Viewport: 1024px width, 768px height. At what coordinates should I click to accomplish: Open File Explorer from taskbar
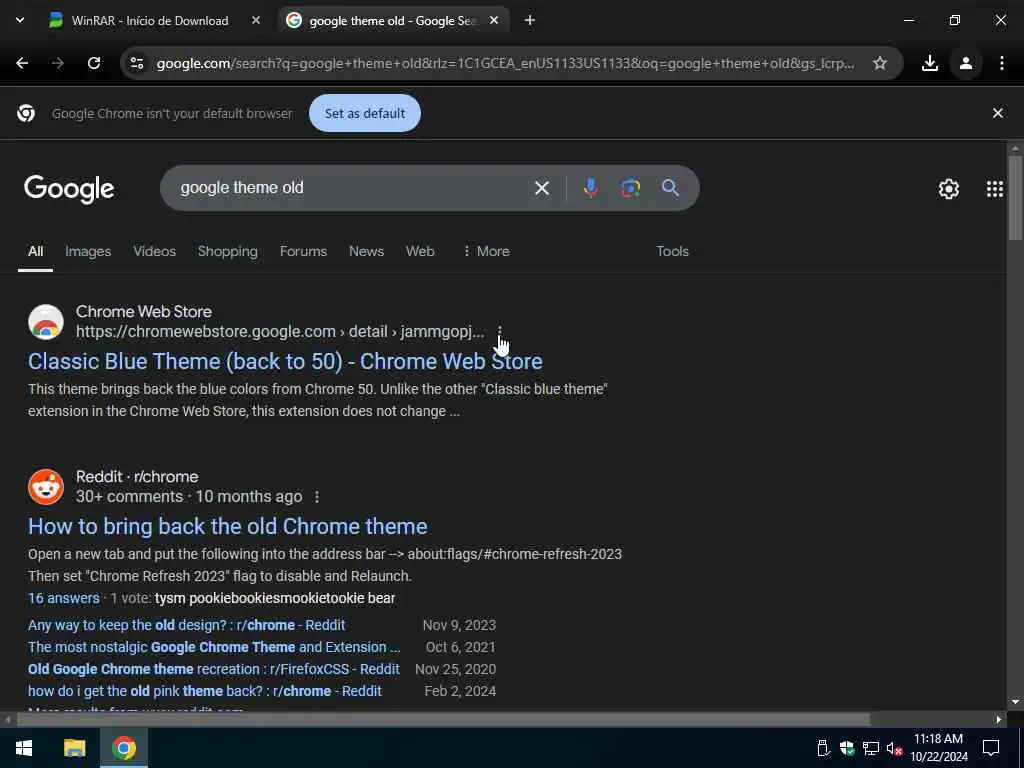point(74,748)
